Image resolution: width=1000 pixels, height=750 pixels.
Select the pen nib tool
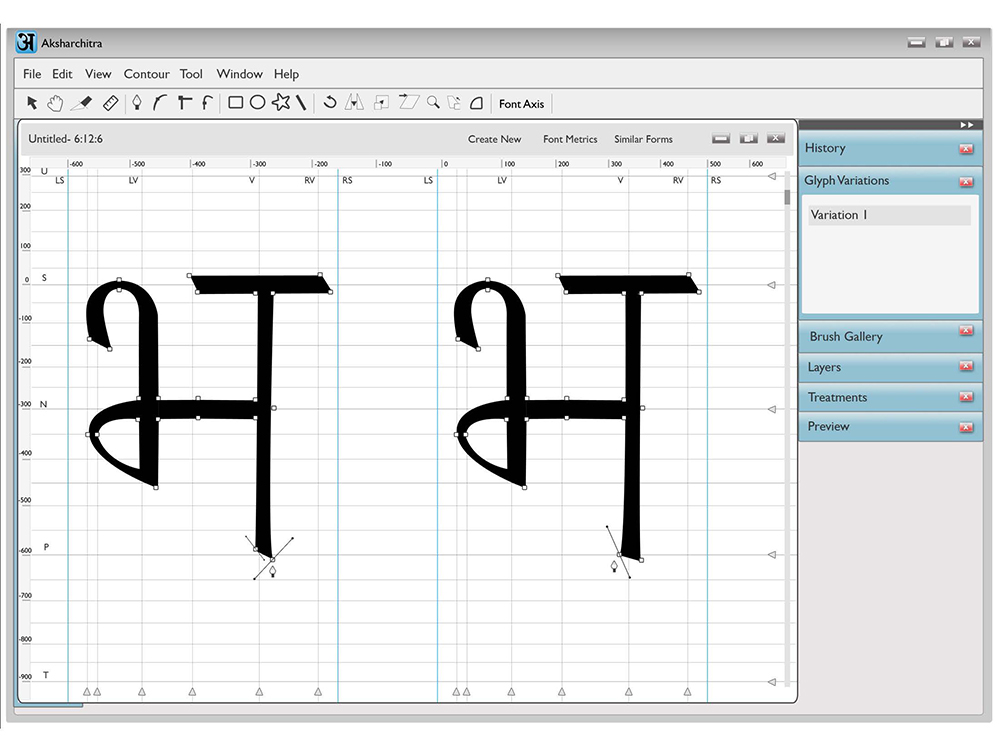(136, 103)
